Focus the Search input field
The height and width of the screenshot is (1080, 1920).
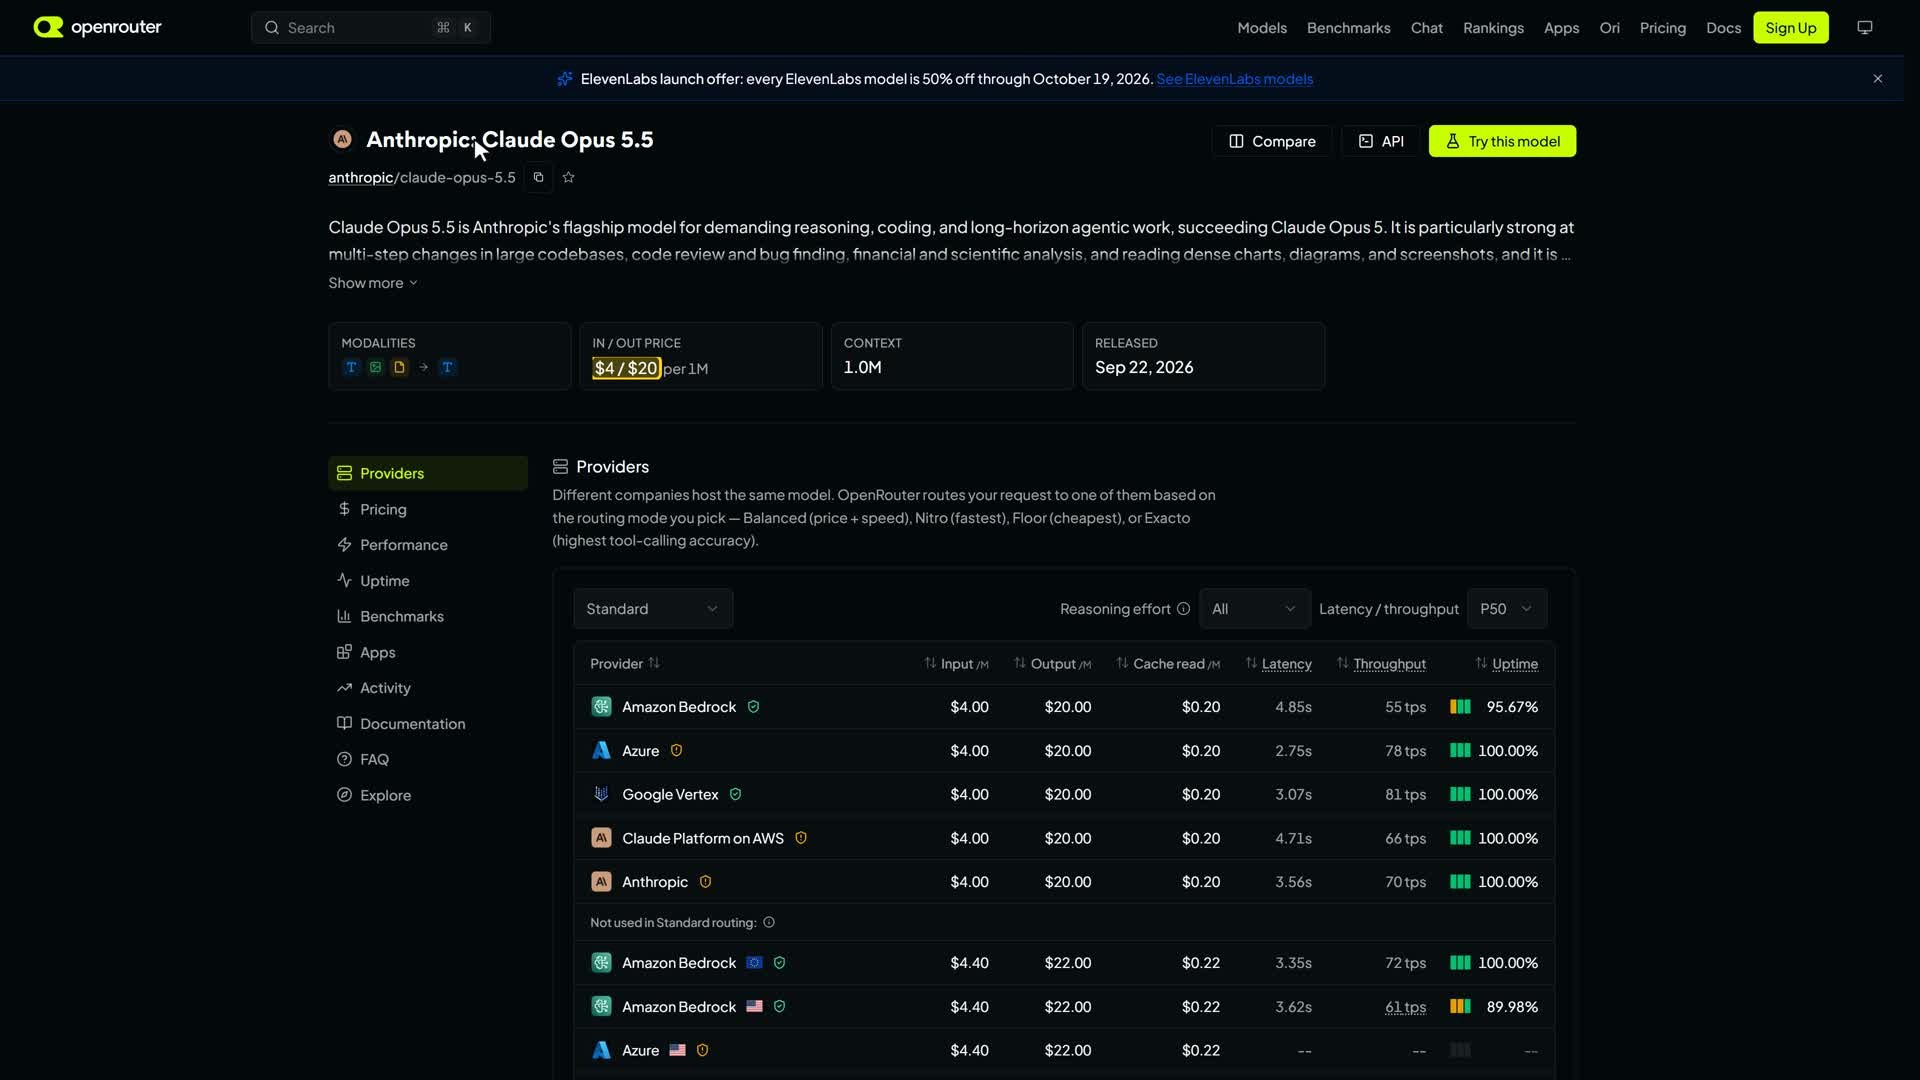pos(371,28)
